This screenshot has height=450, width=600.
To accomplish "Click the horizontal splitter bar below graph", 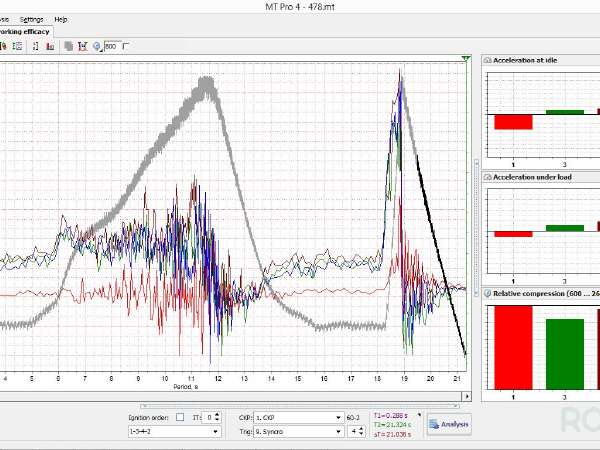I will (x=300, y=406).
